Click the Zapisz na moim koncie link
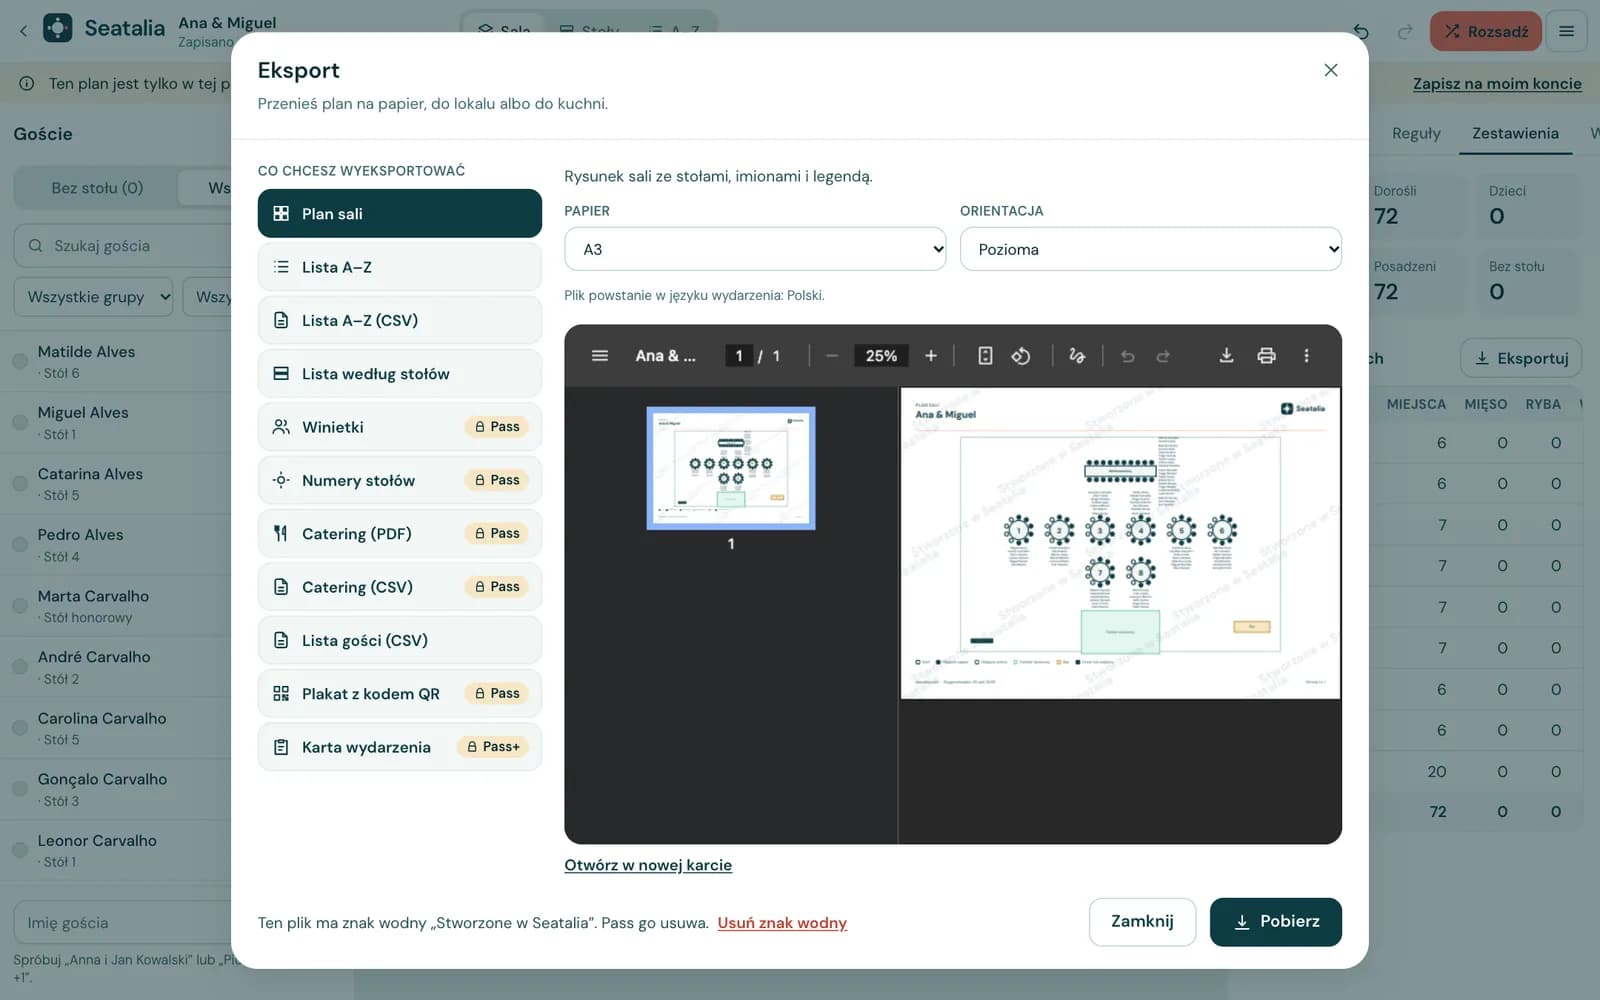The height and width of the screenshot is (1000, 1600). pyautogui.click(x=1497, y=84)
